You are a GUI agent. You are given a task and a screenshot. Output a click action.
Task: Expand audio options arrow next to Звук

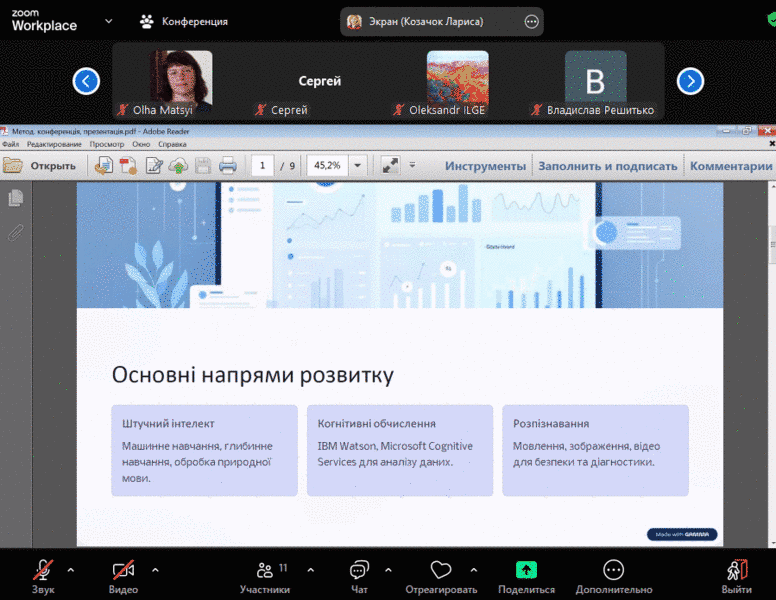pyautogui.click(x=70, y=570)
